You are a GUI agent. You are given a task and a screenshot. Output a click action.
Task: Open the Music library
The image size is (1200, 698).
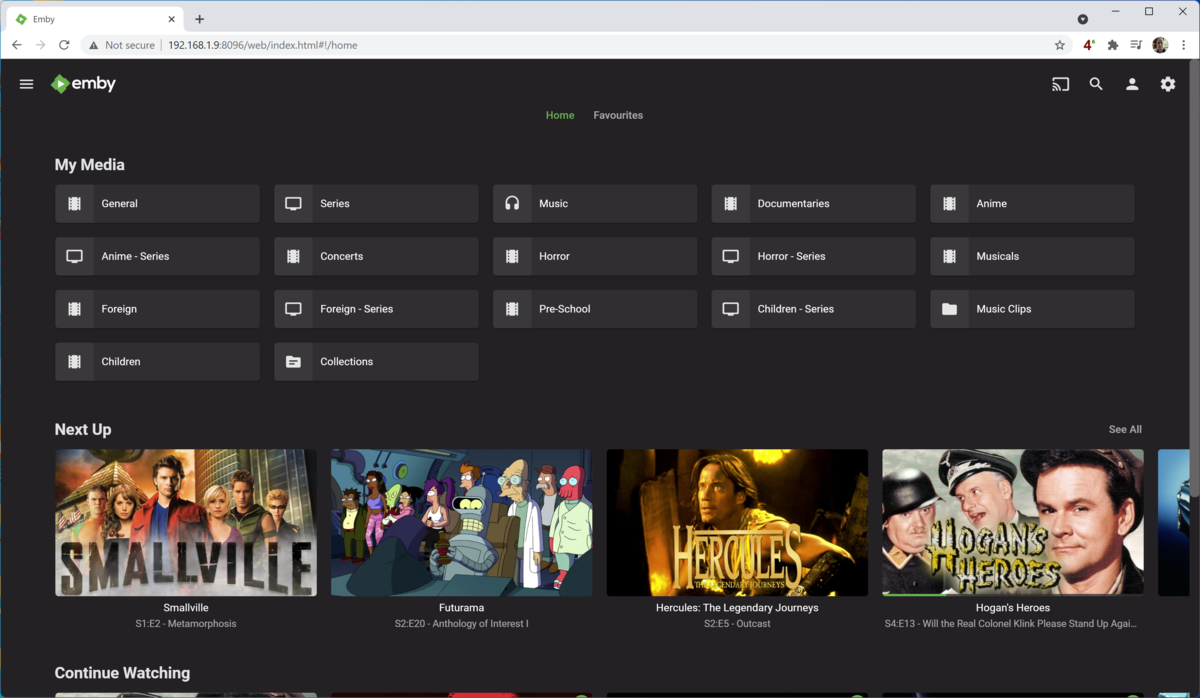tap(595, 204)
